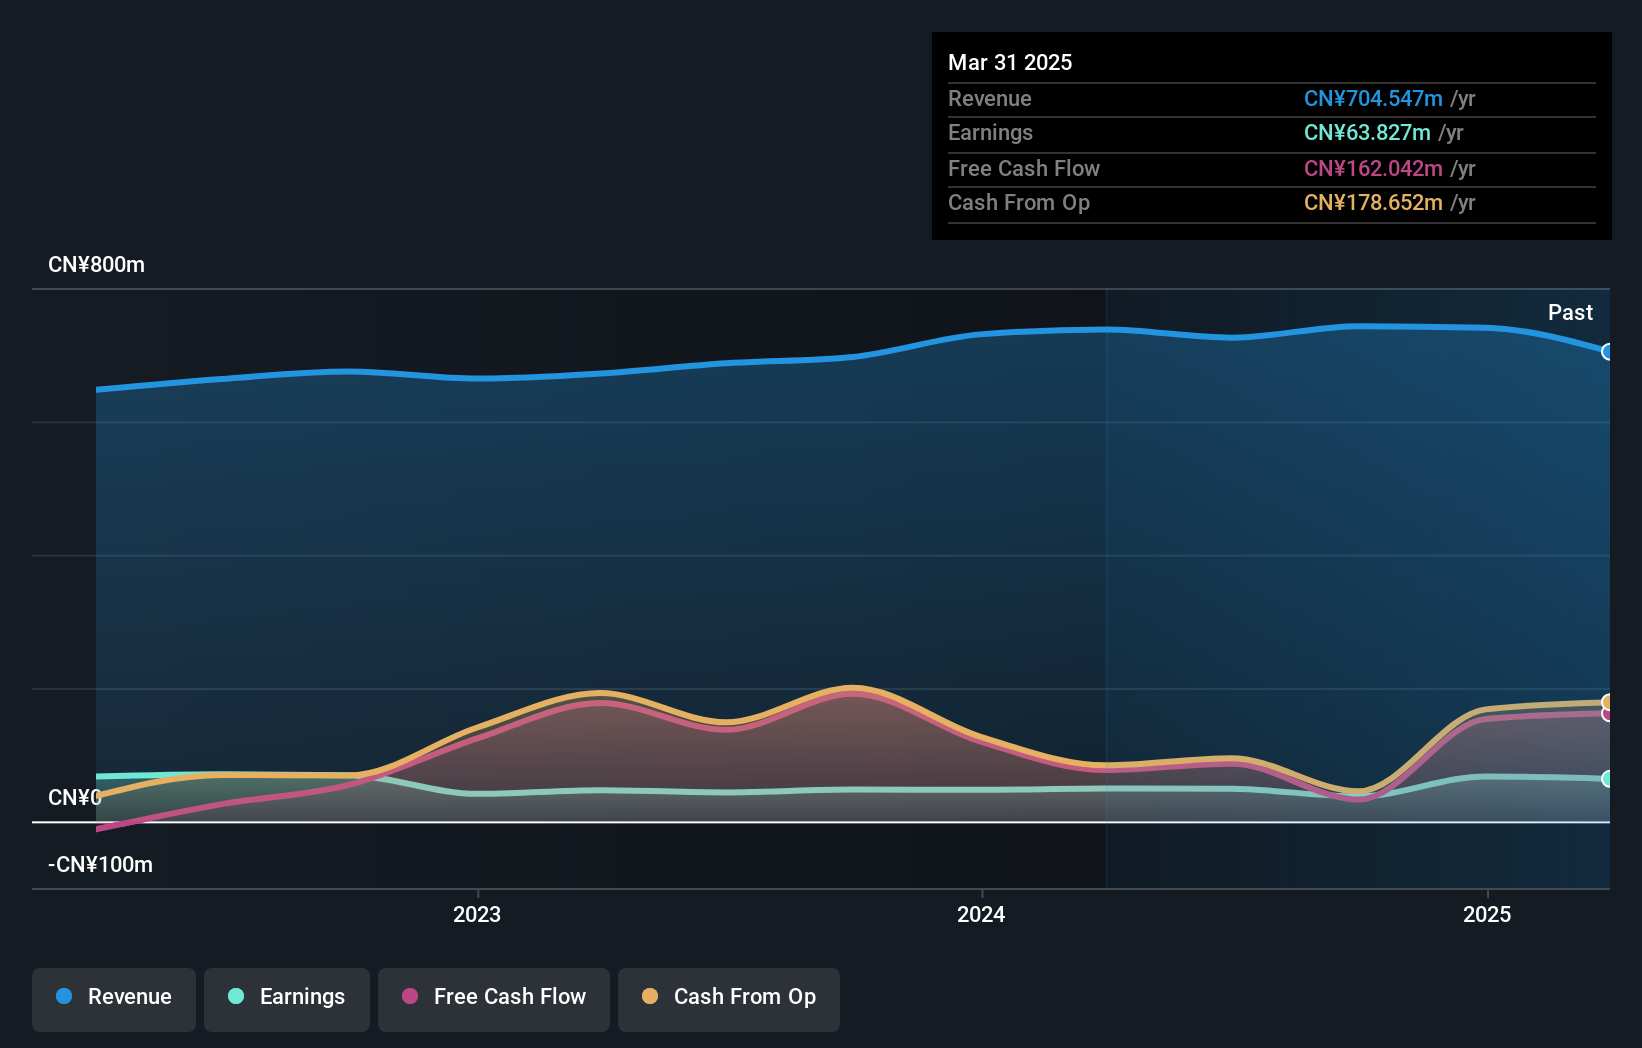Click the Earnings row label in tooltip
This screenshot has width=1642, height=1048.
(990, 132)
